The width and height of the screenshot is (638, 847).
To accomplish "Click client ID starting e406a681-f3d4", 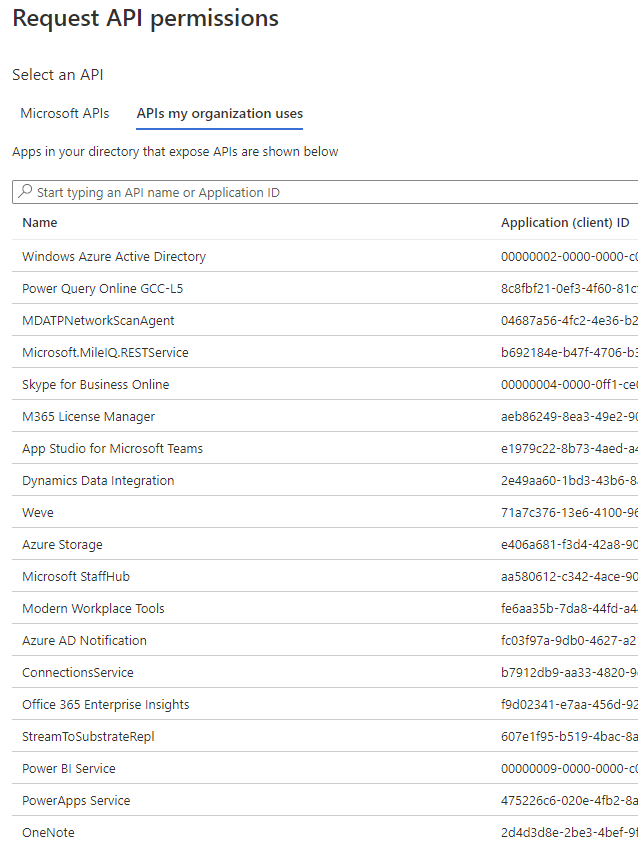I will coord(569,544).
